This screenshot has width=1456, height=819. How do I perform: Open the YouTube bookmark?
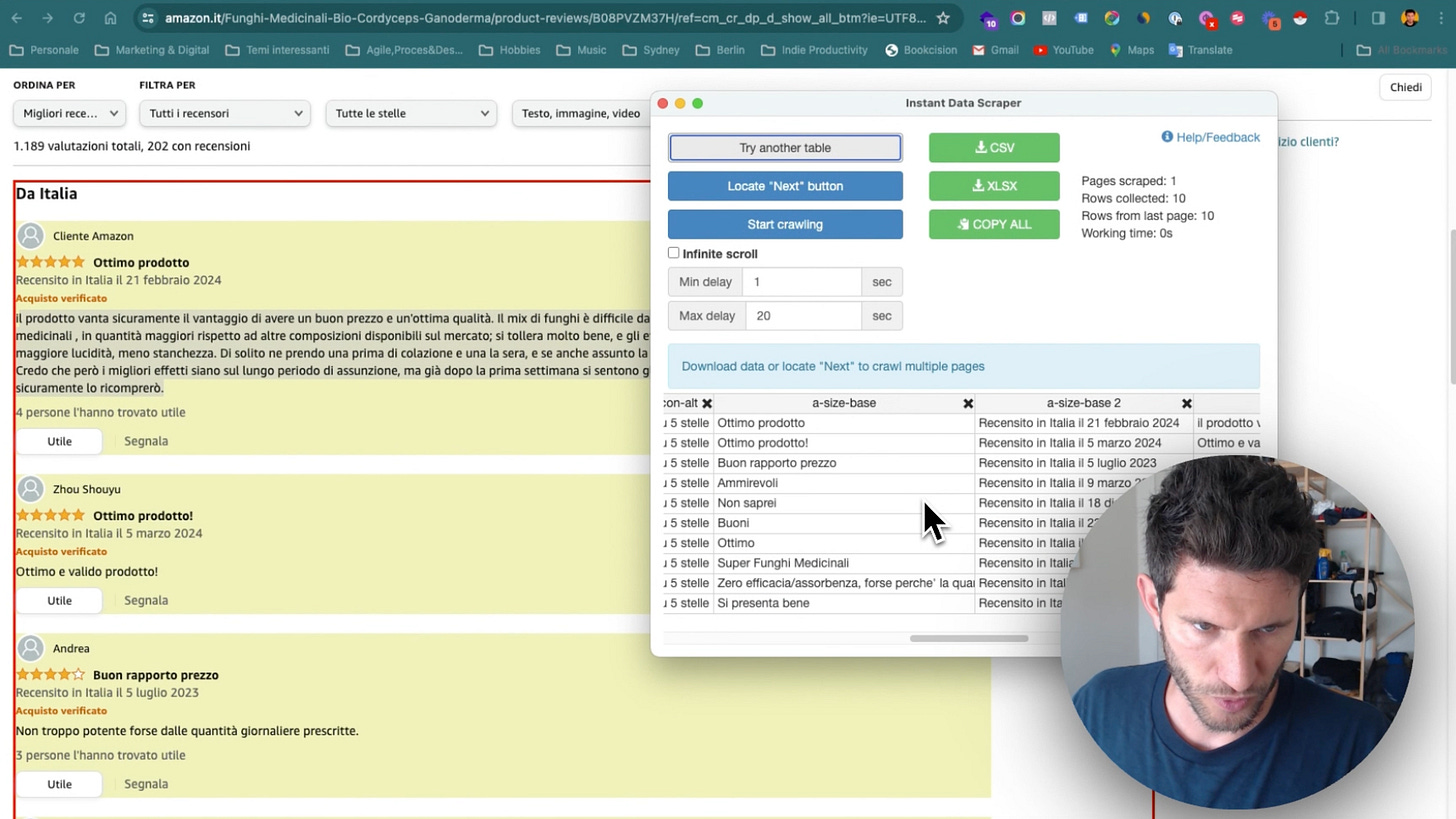(x=1064, y=50)
